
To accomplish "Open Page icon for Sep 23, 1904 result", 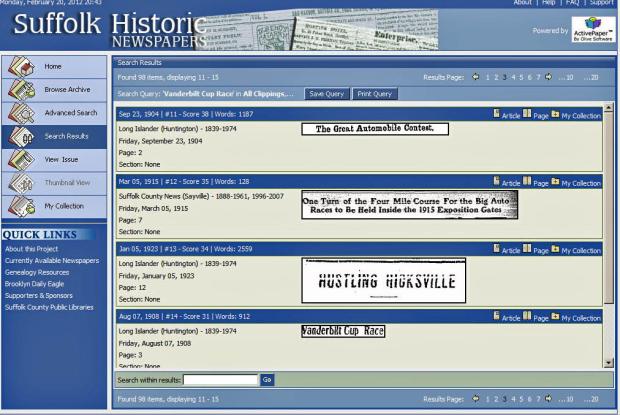I will [x=527, y=113].
